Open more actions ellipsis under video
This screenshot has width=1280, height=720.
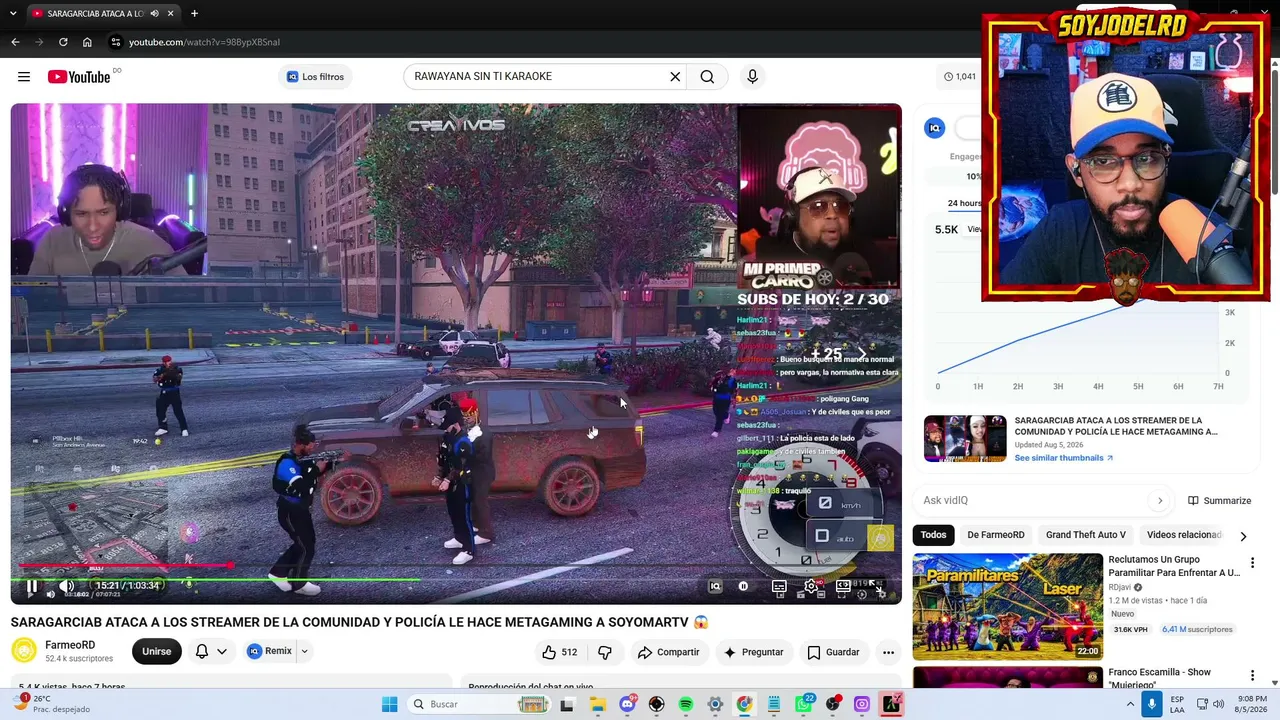click(888, 652)
